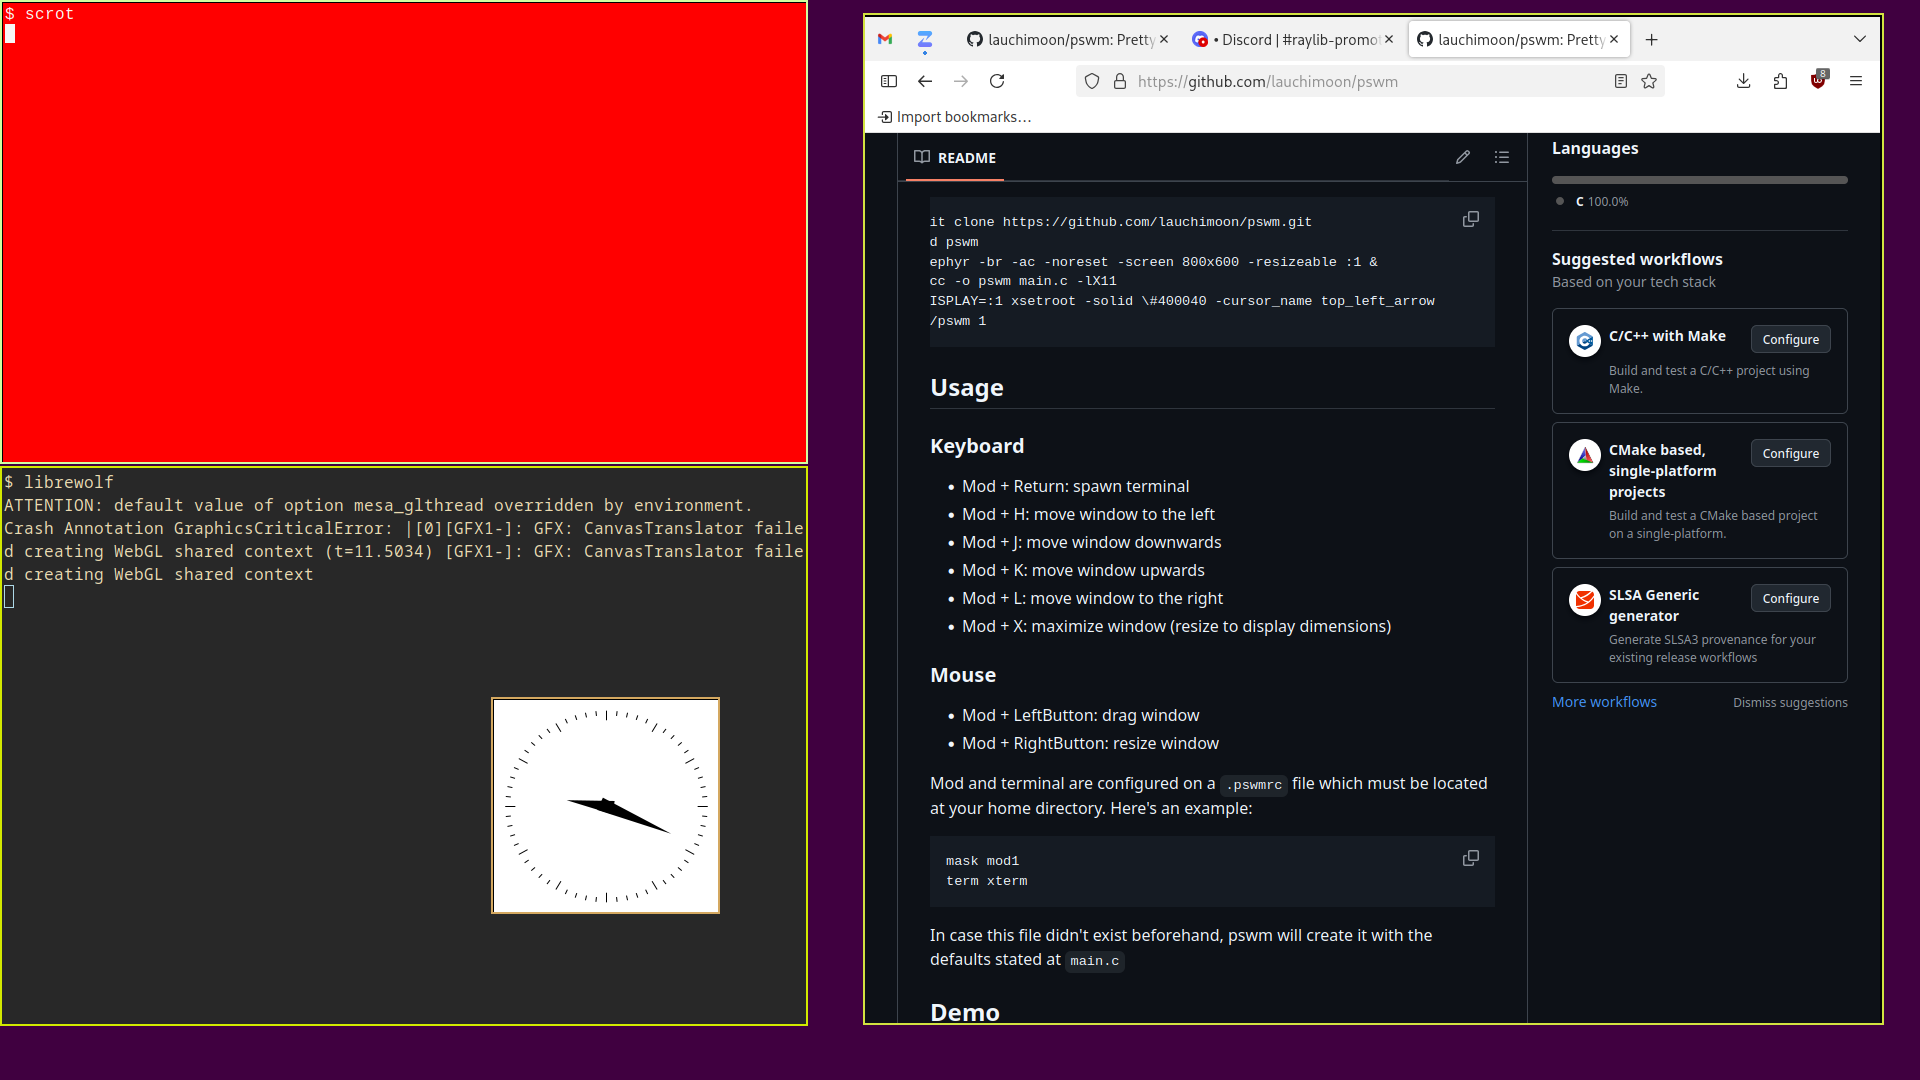
Task: Copy the .pswmrc example code block
Action: point(1470,858)
